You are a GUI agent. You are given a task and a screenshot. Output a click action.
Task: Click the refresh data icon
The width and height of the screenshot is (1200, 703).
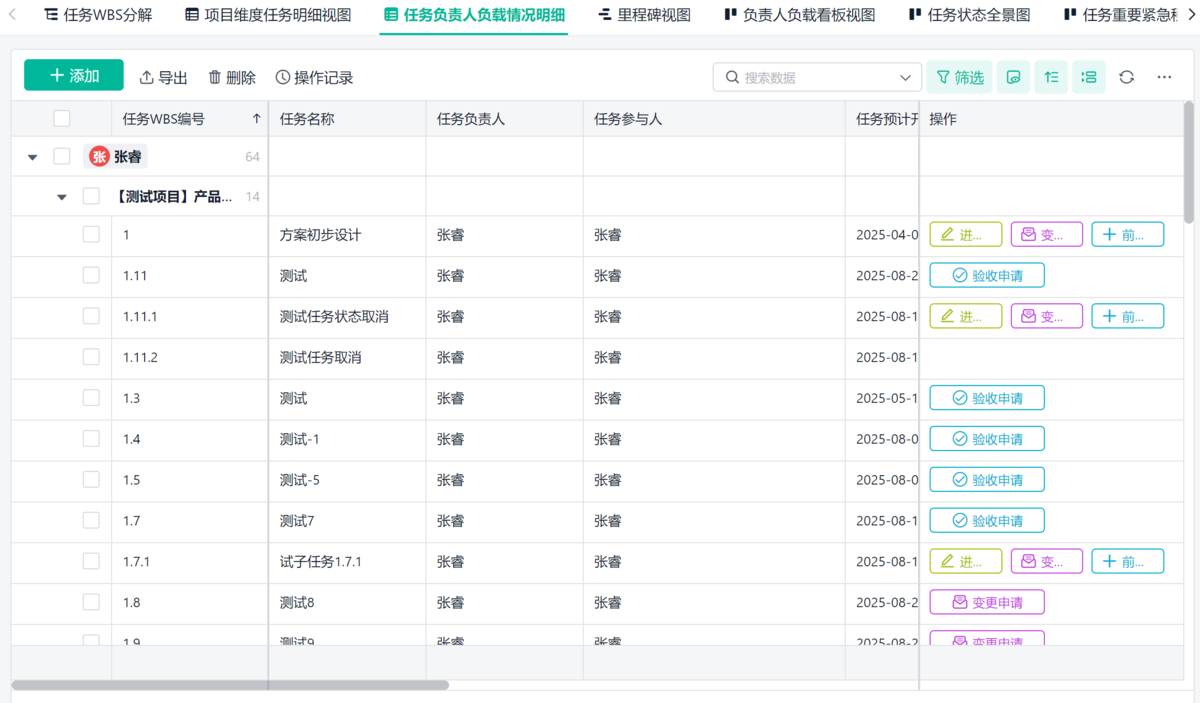[x=1126, y=77]
